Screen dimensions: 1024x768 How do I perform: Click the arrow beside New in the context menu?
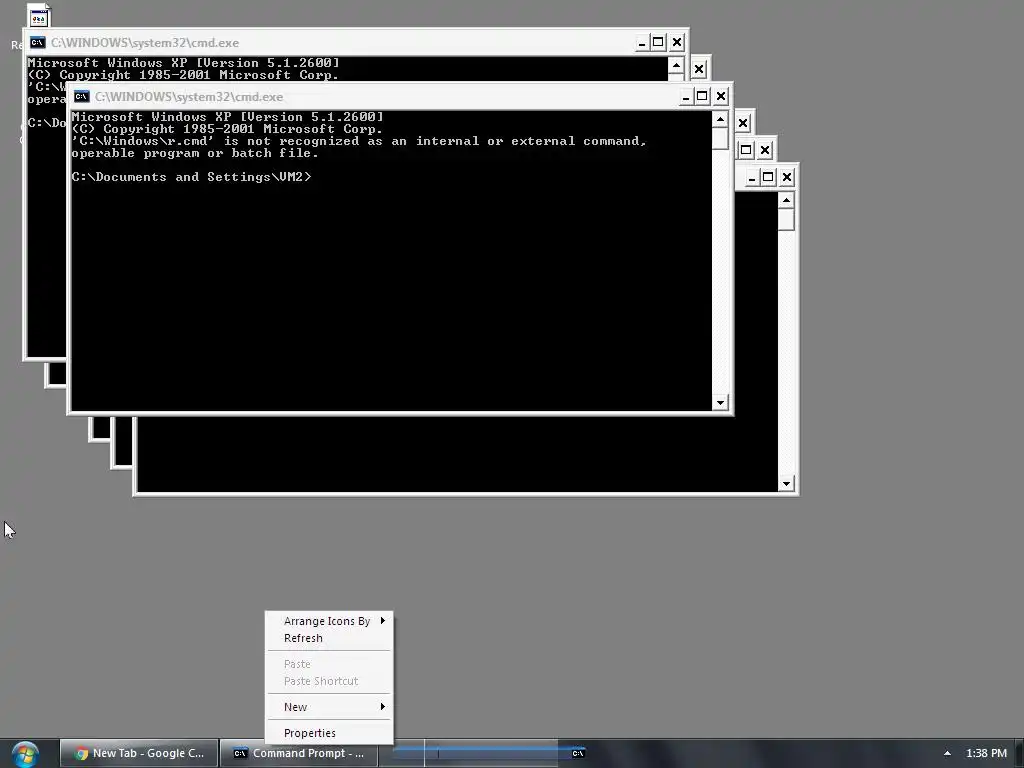coord(383,707)
